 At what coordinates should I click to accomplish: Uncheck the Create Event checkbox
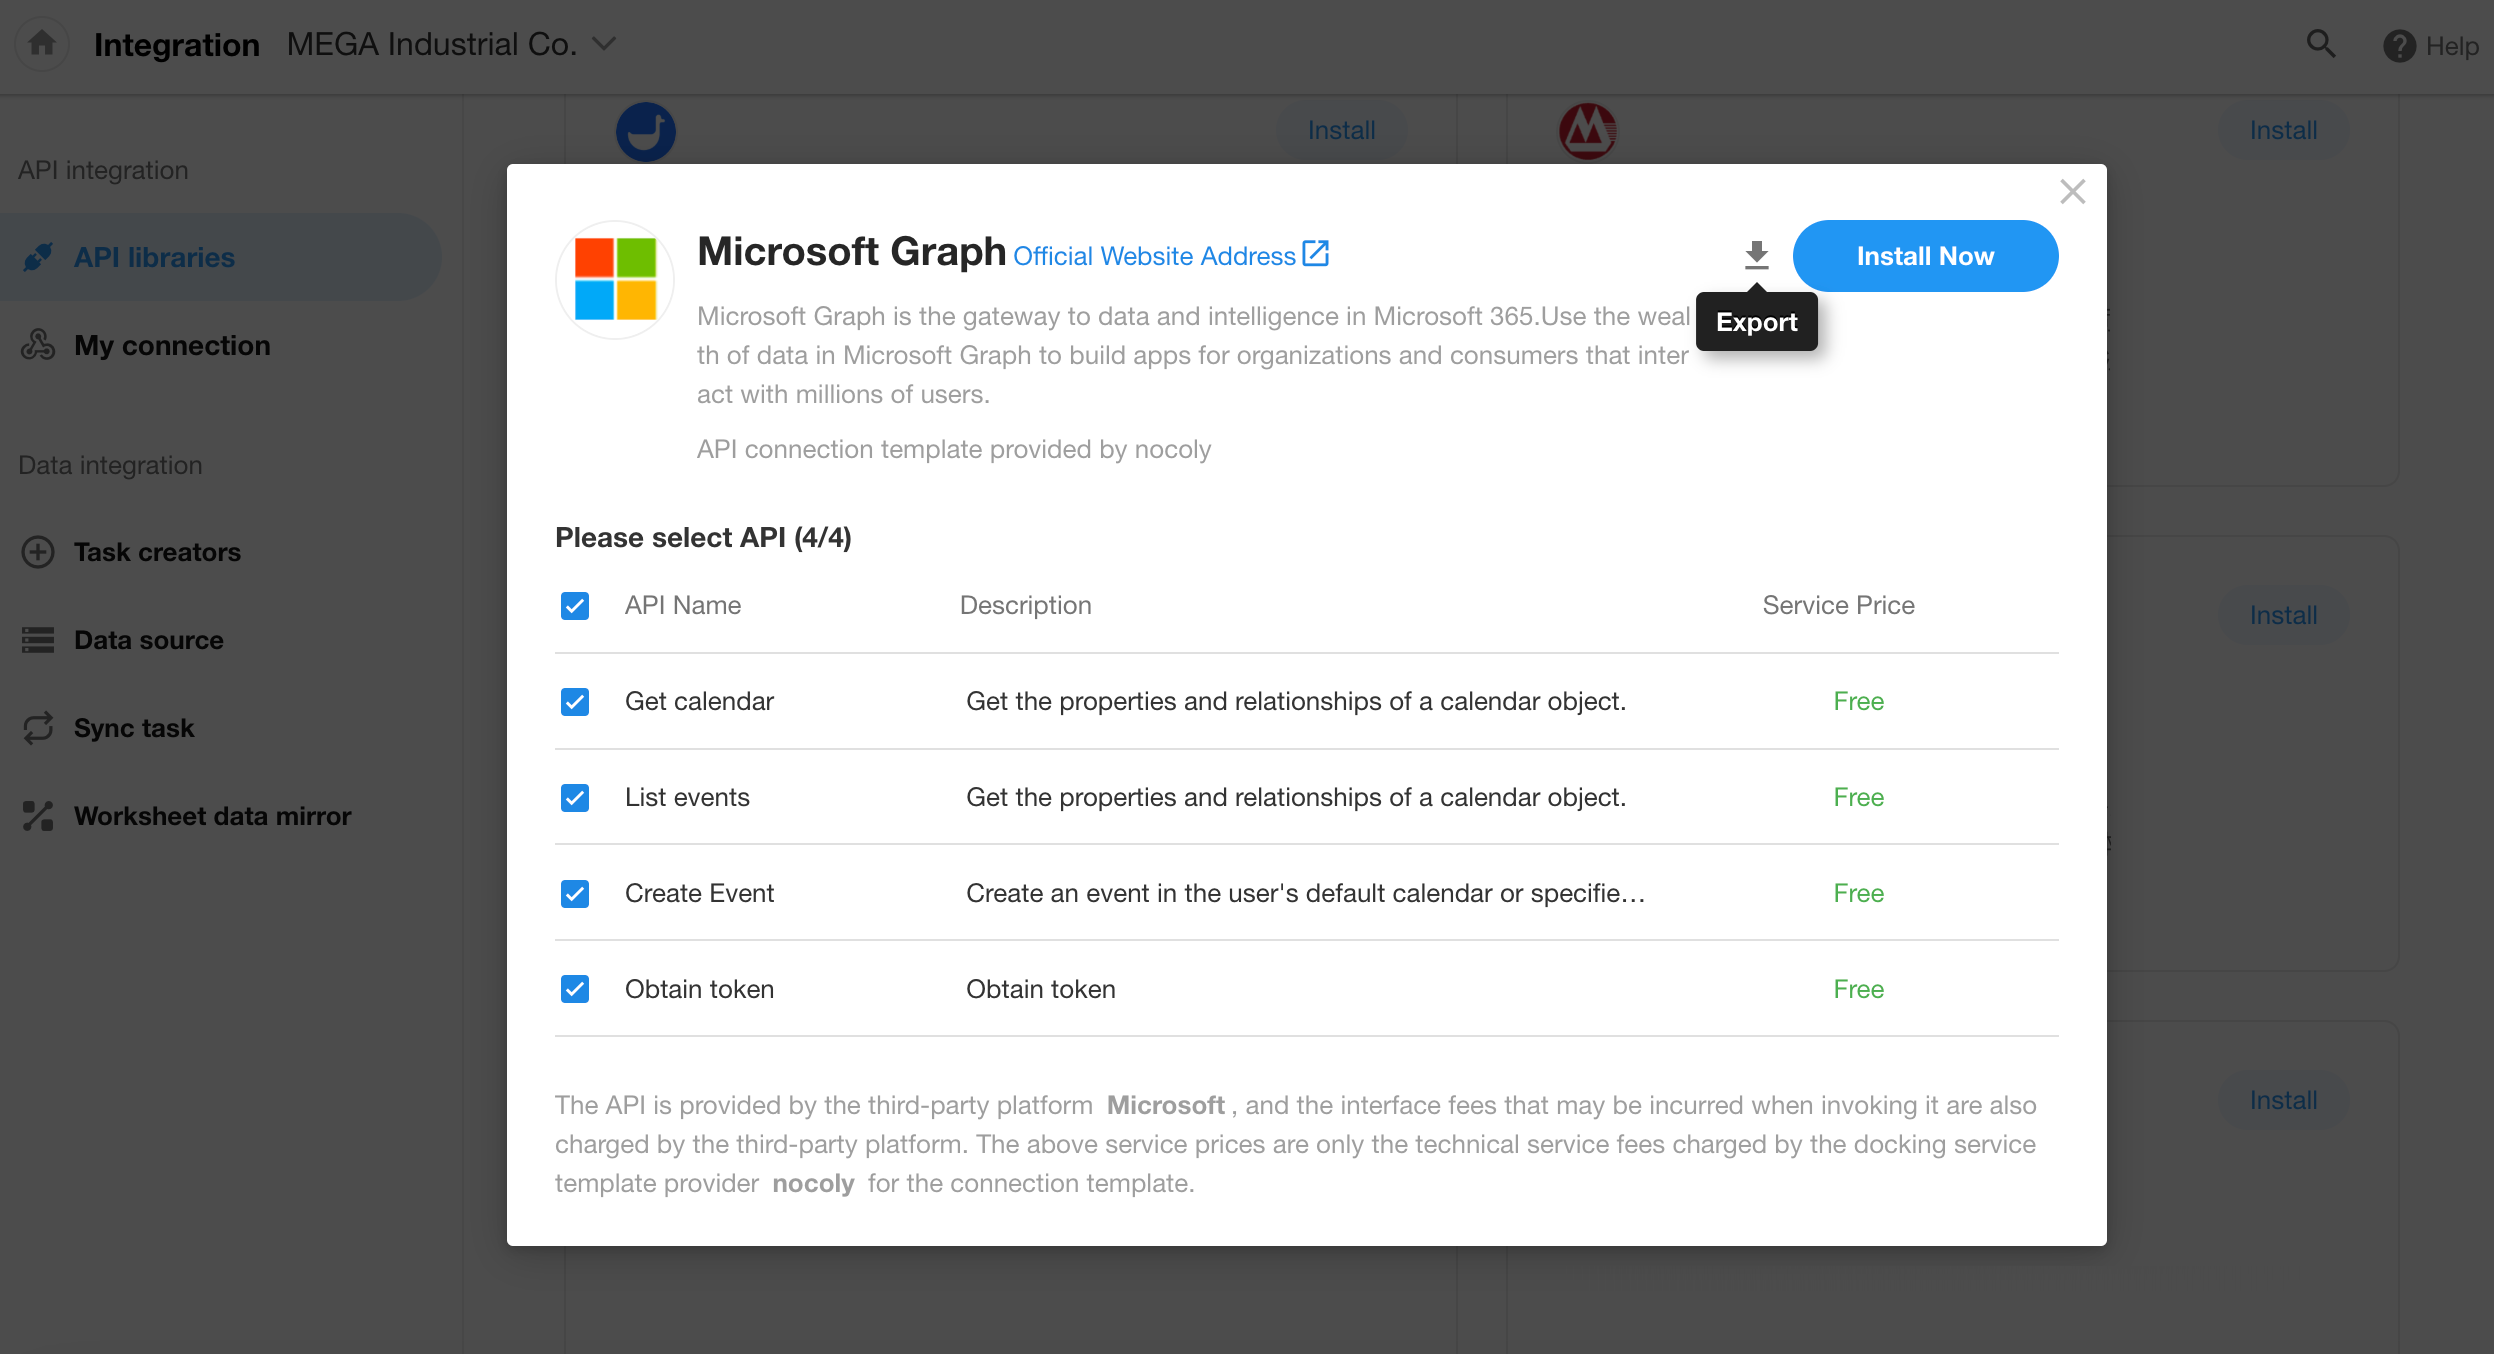pyautogui.click(x=575, y=893)
